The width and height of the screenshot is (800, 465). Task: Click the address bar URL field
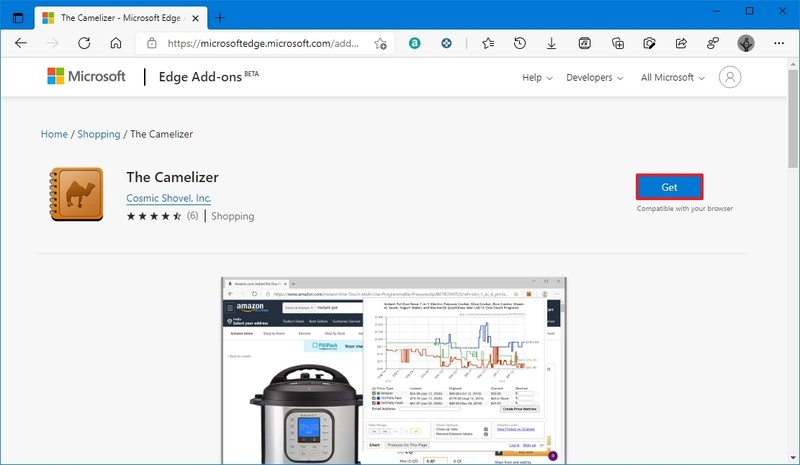click(263, 43)
